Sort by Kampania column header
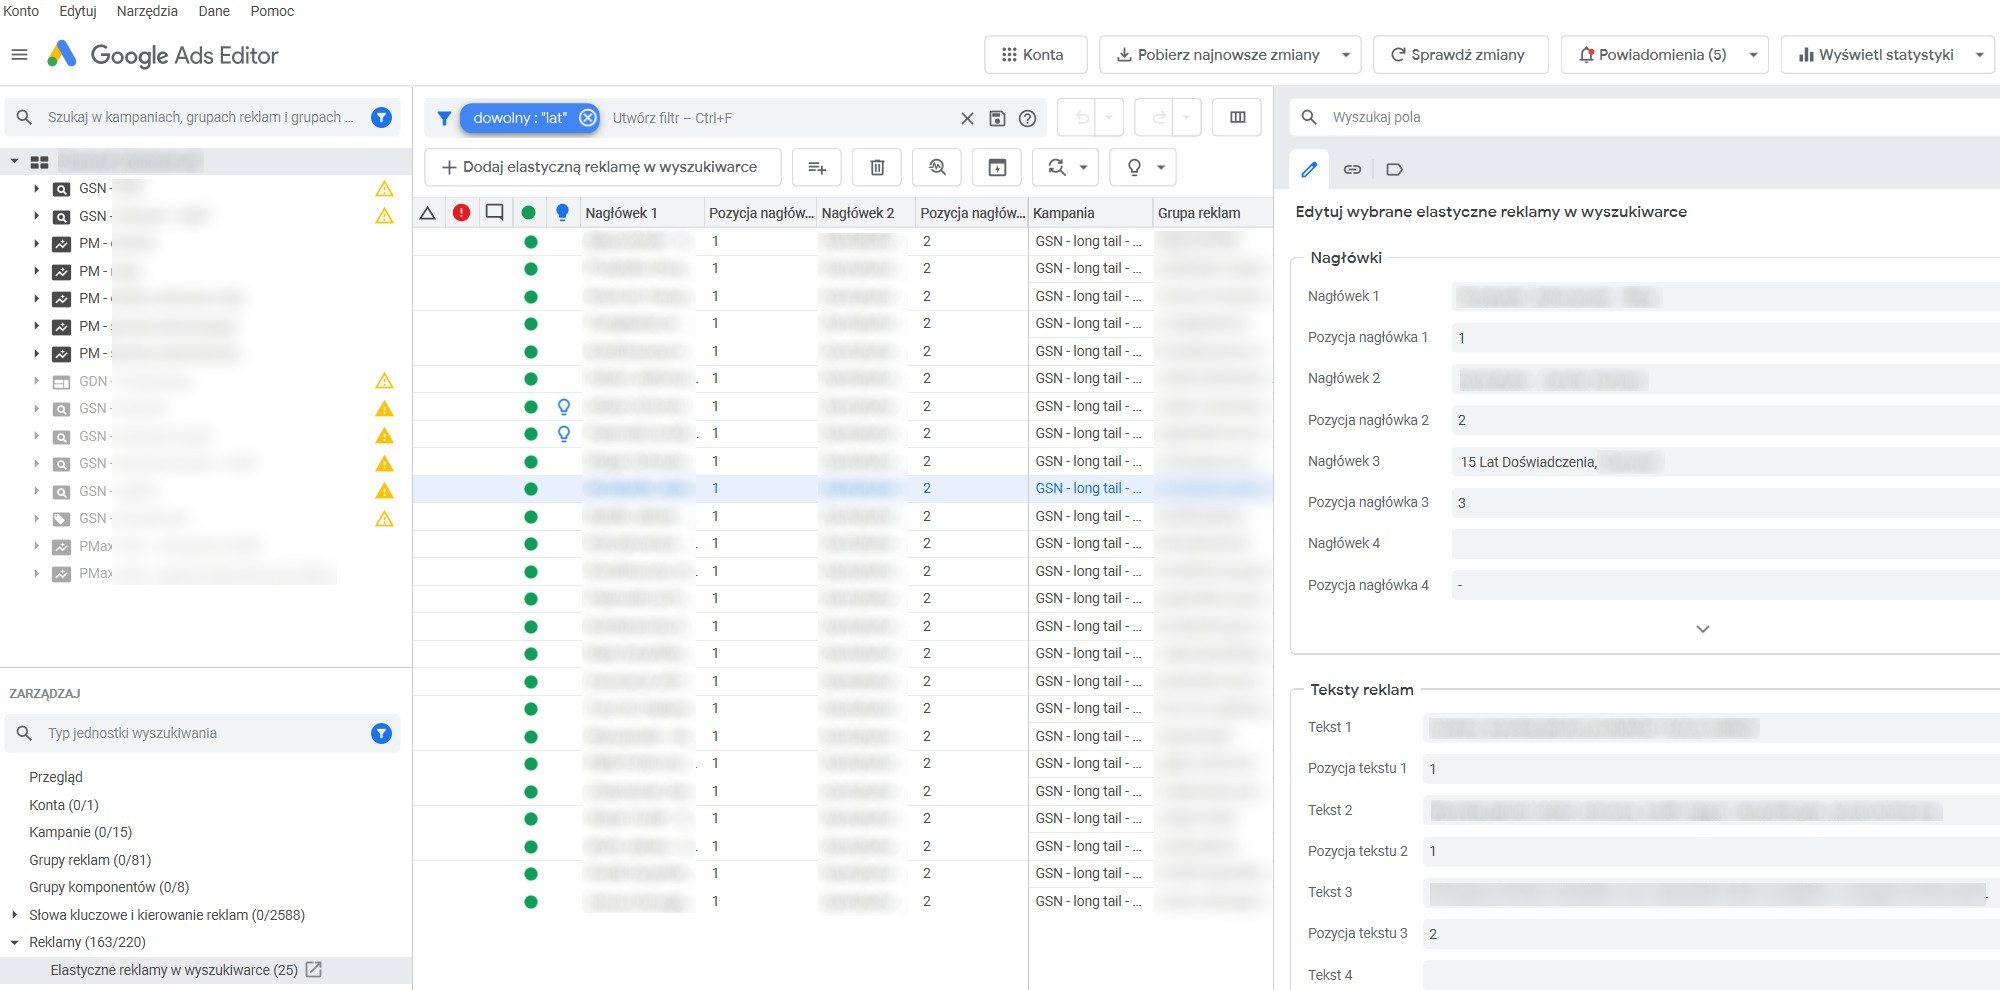The height and width of the screenshot is (990, 2000). pos(1090,213)
